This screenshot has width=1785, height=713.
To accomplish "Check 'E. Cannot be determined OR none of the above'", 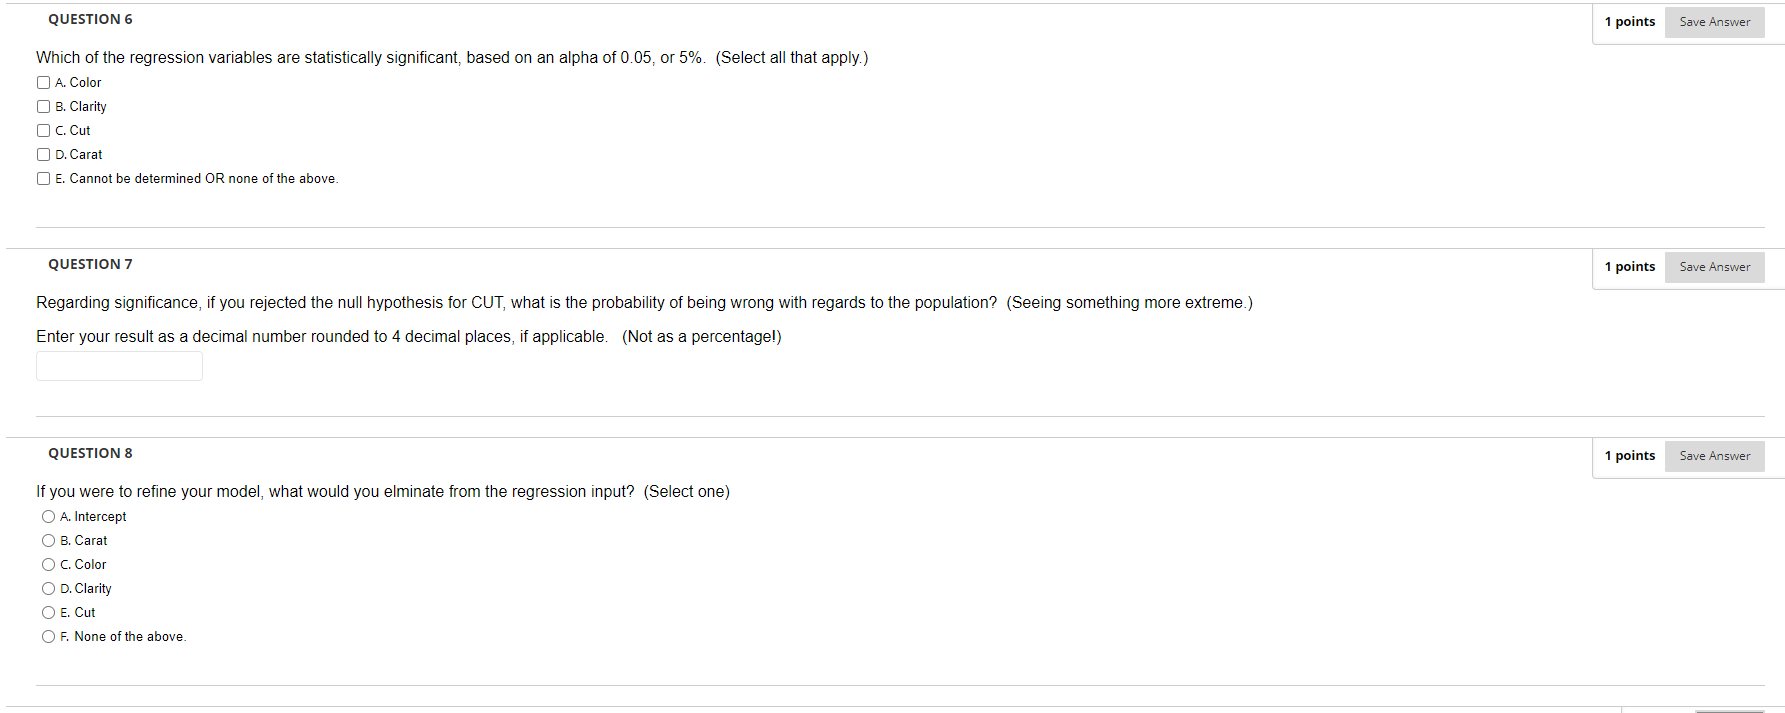I will tap(43, 178).
